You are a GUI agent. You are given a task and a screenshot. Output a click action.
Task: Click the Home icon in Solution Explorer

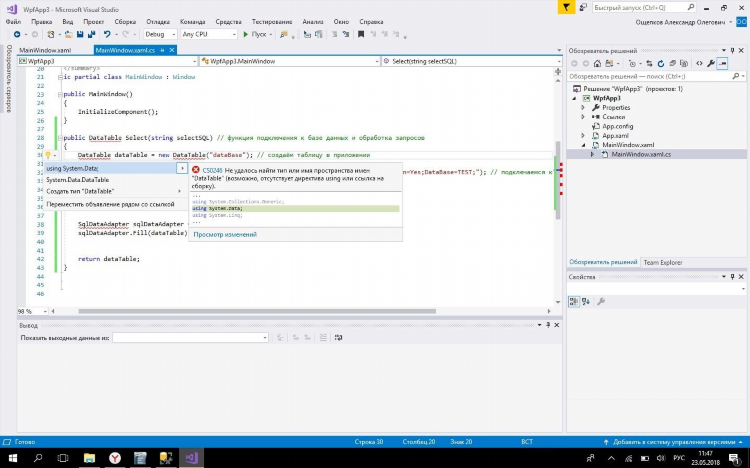click(x=597, y=63)
